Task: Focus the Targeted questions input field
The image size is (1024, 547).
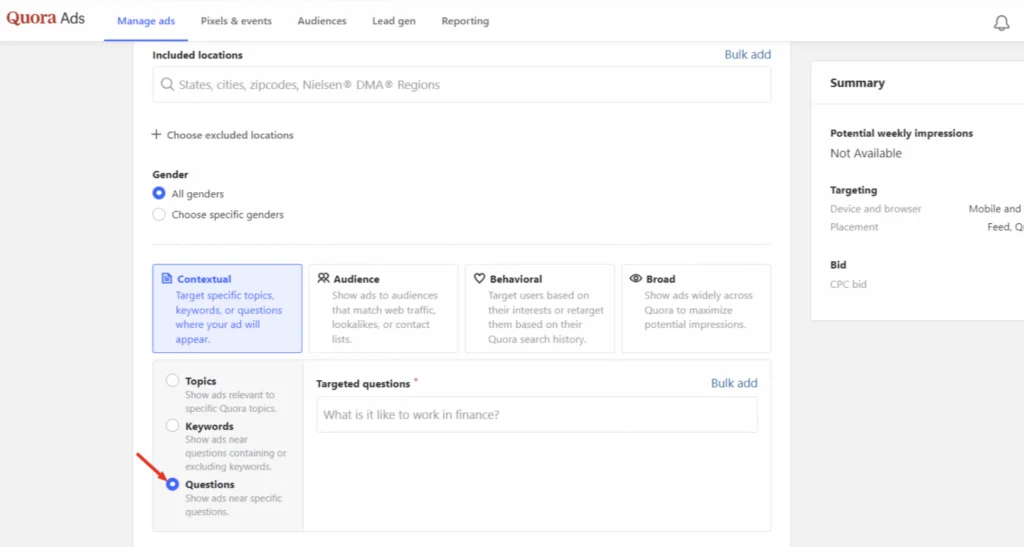Action: (x=536, y=415)
